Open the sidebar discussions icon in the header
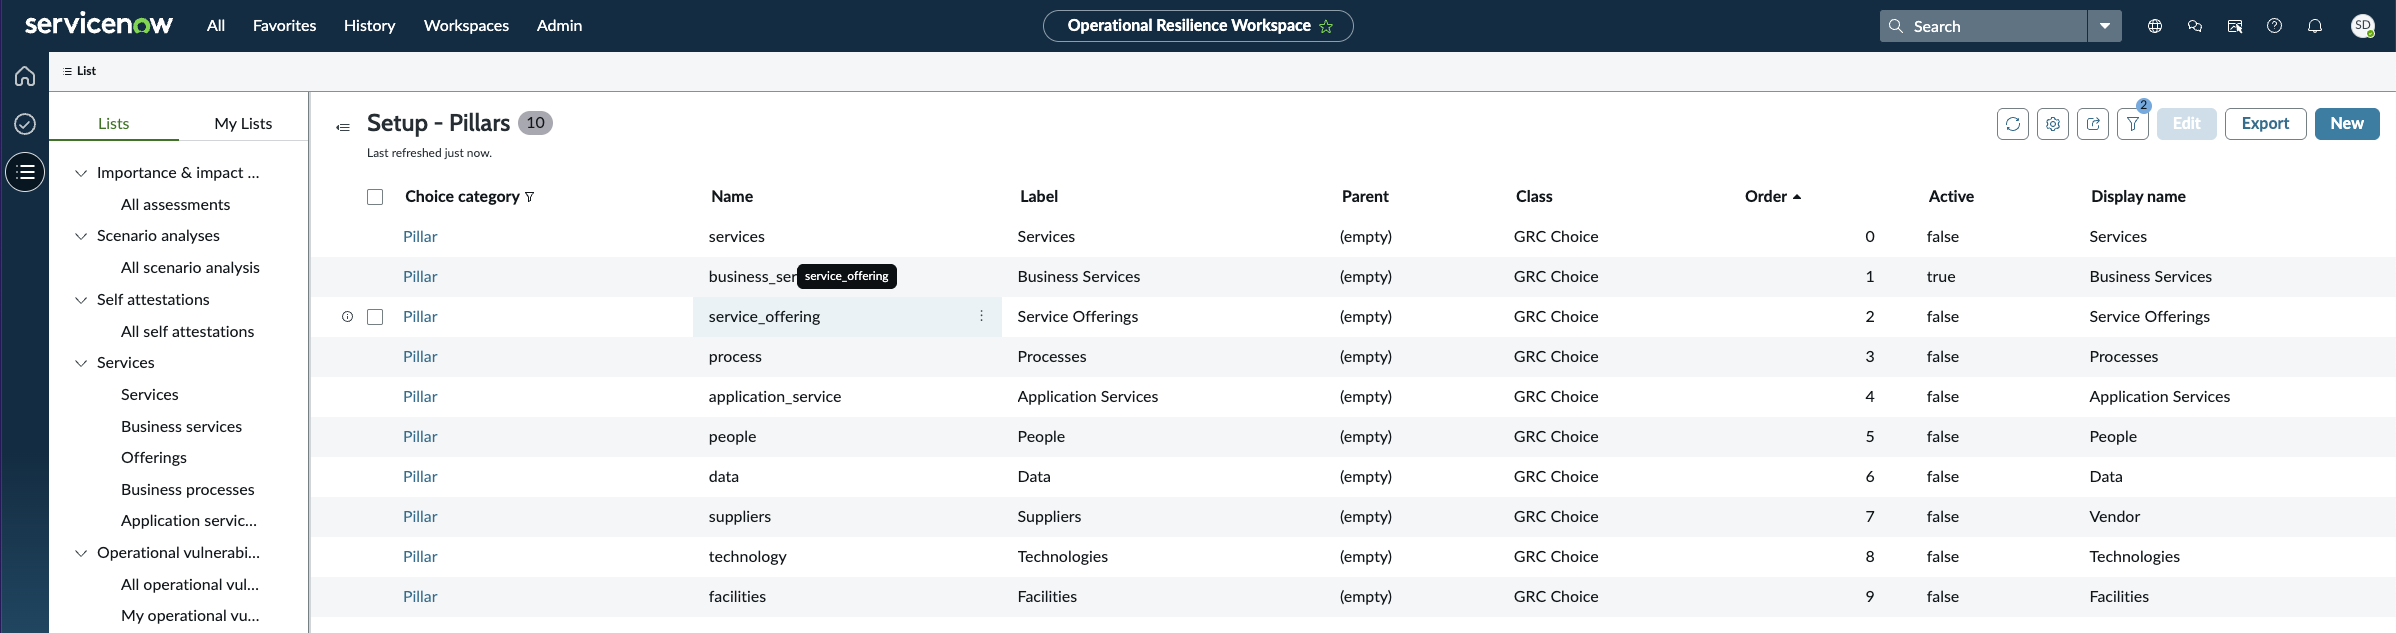This screenshot has height=633, width=2396. coord(2235,26)
